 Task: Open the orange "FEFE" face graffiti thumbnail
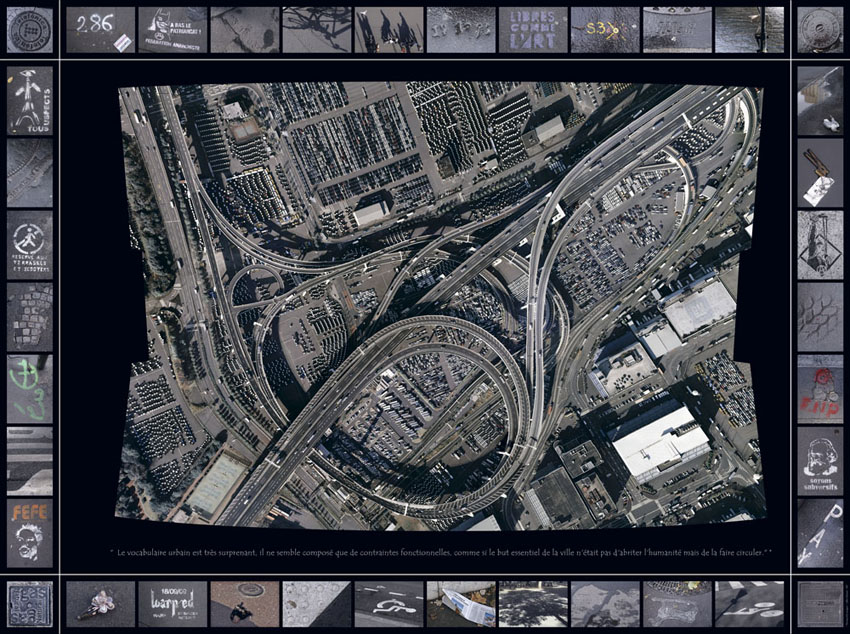[x=29, y=532]
